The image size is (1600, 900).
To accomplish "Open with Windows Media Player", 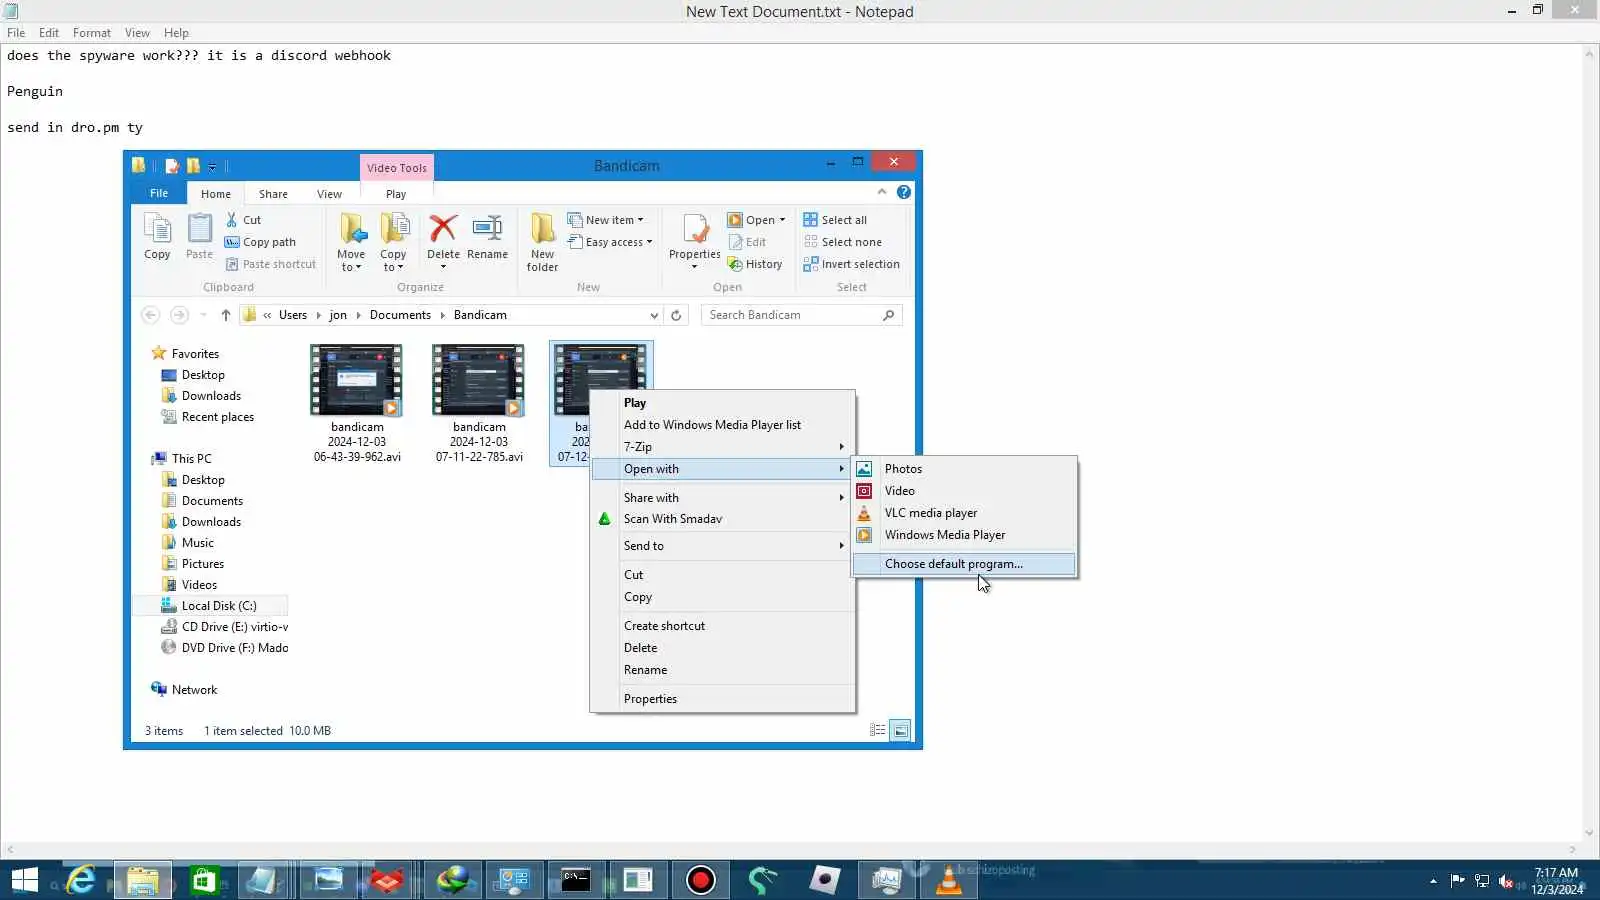I will [964, 535].
